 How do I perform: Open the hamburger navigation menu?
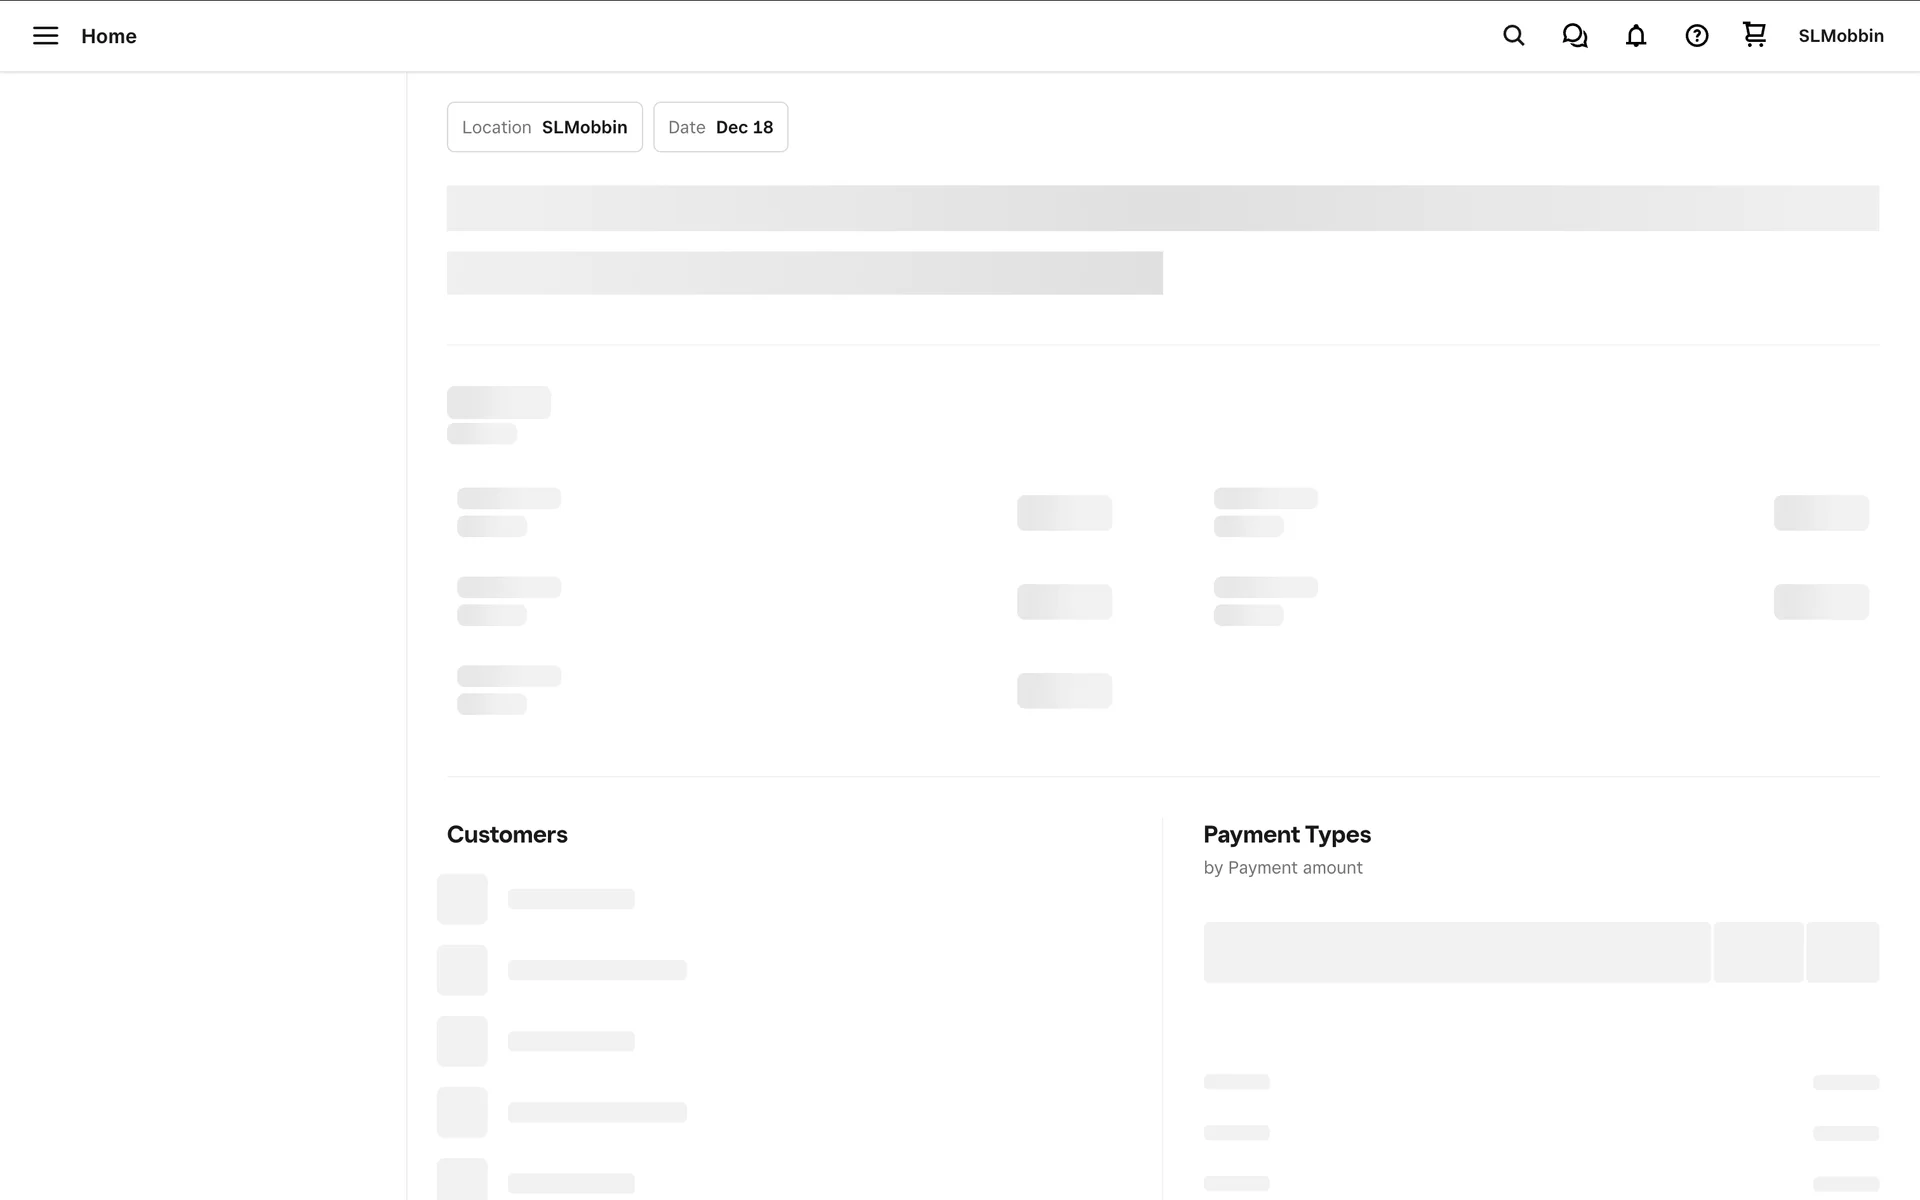click(45, 36)
